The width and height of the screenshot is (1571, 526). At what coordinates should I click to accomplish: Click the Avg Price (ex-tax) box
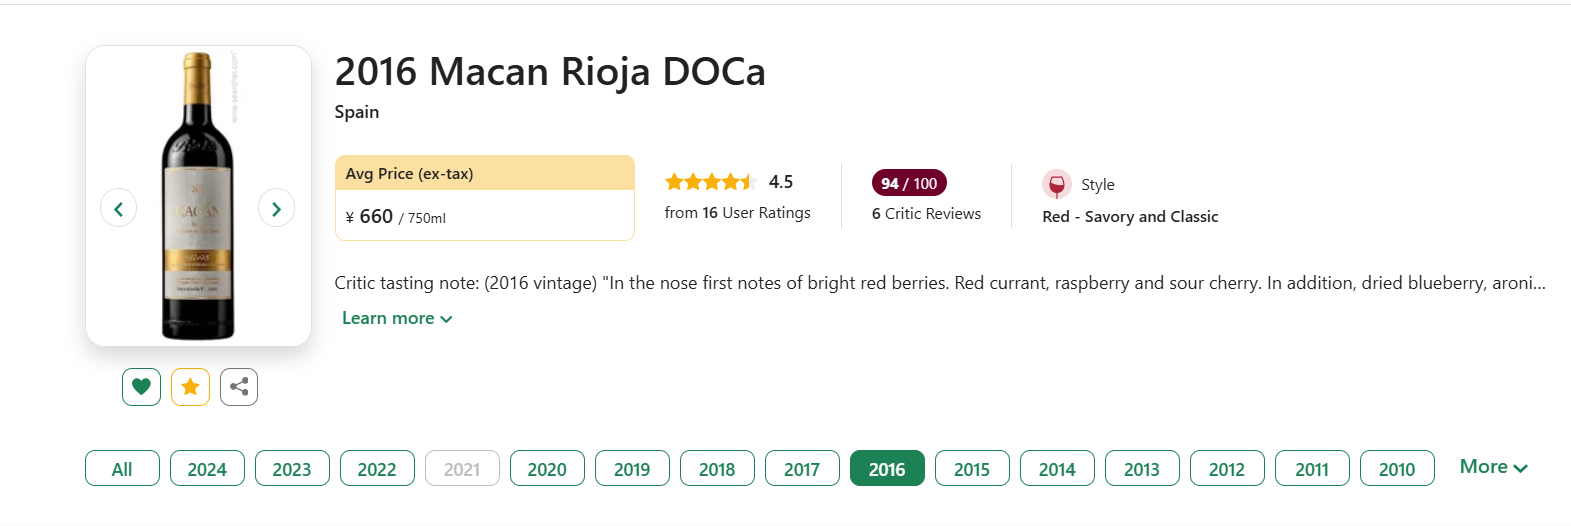pos(485,198)
